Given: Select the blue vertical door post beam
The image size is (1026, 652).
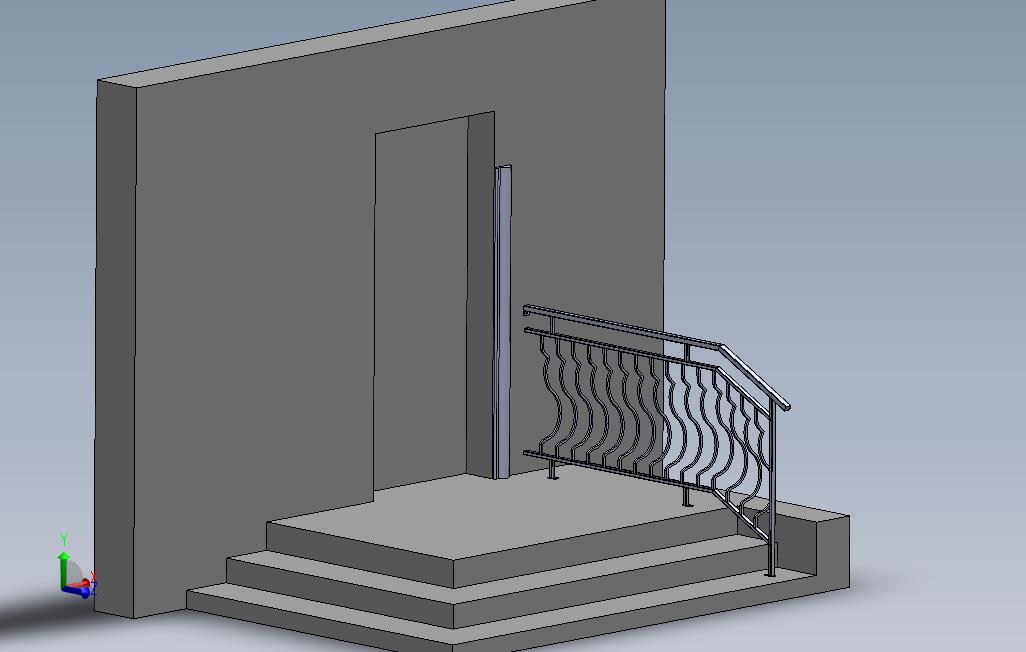Looking at the screenshot, I should coord(503,321).
